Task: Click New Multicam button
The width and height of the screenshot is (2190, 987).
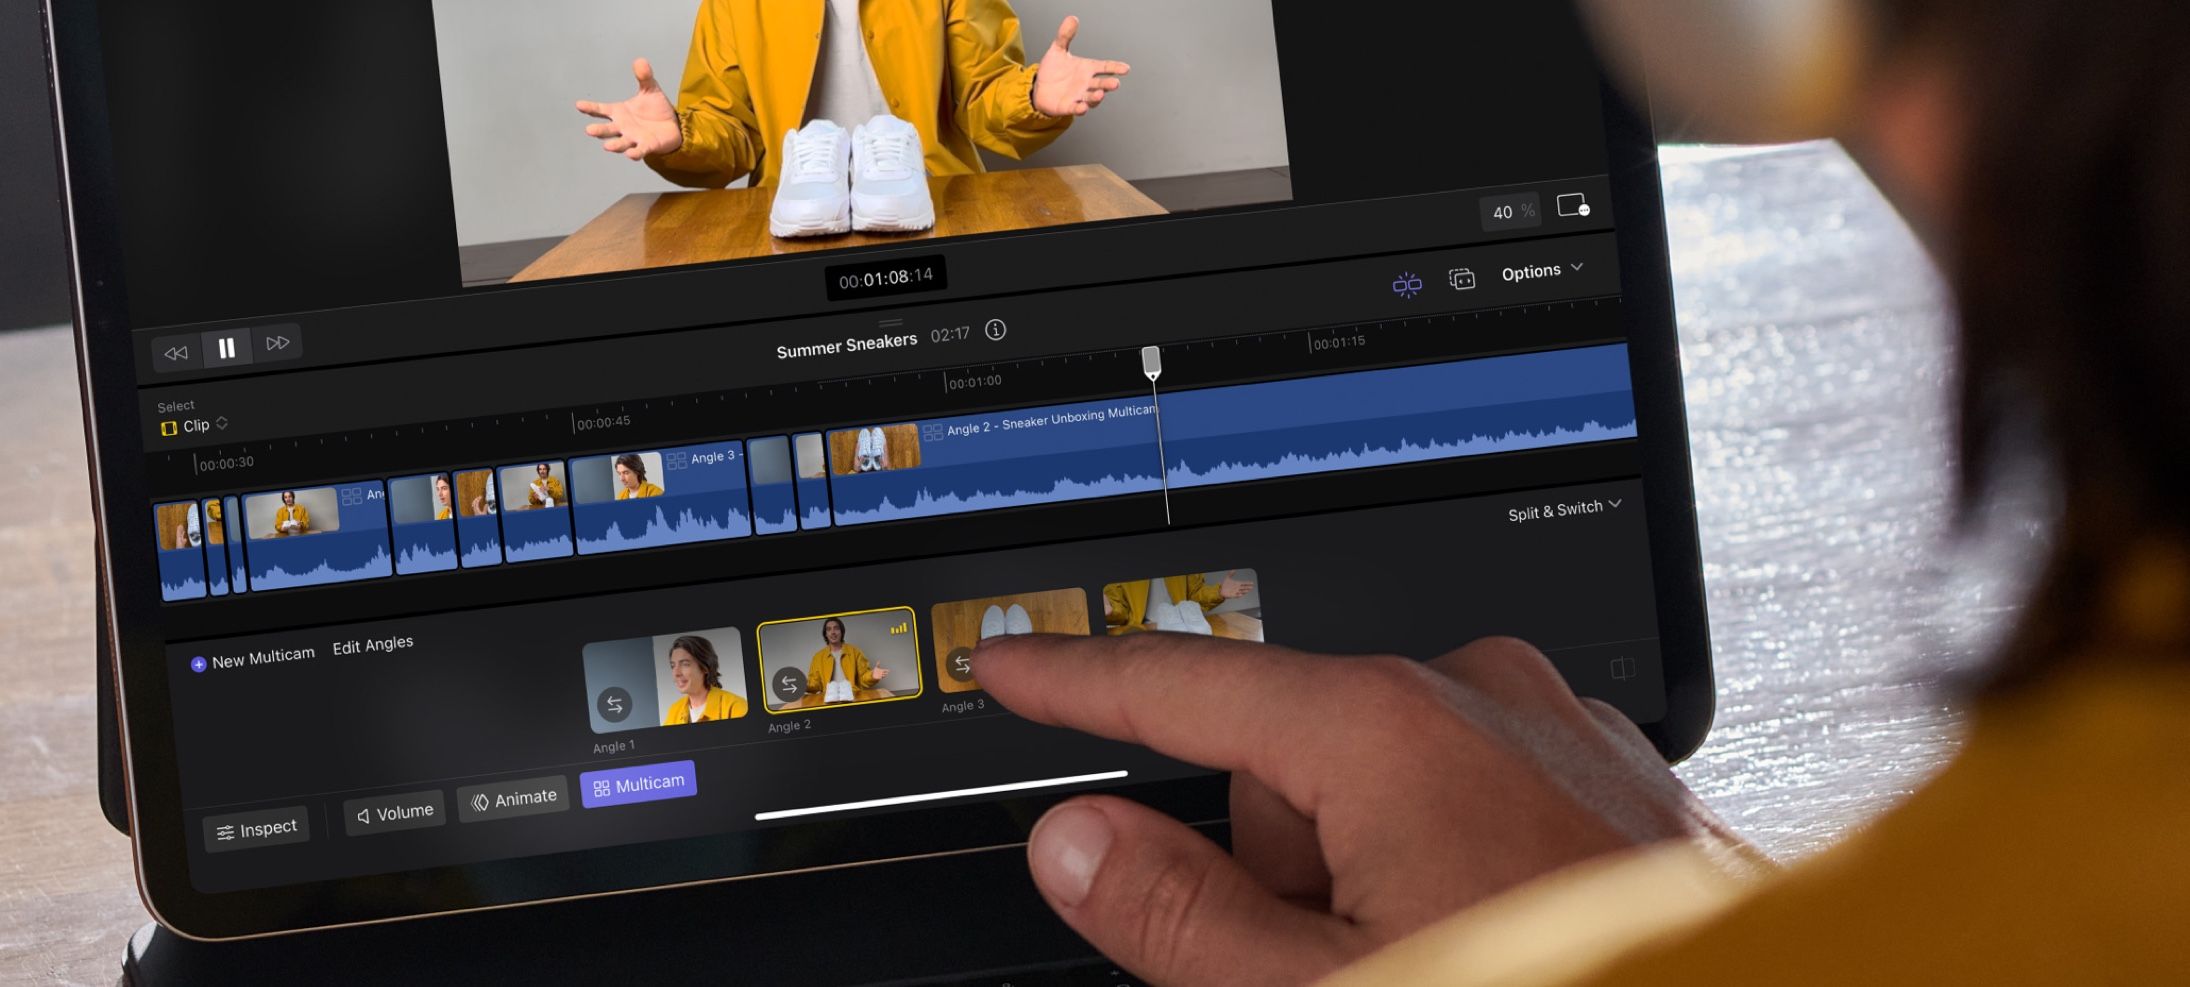Action: click(x=253, y=659)
